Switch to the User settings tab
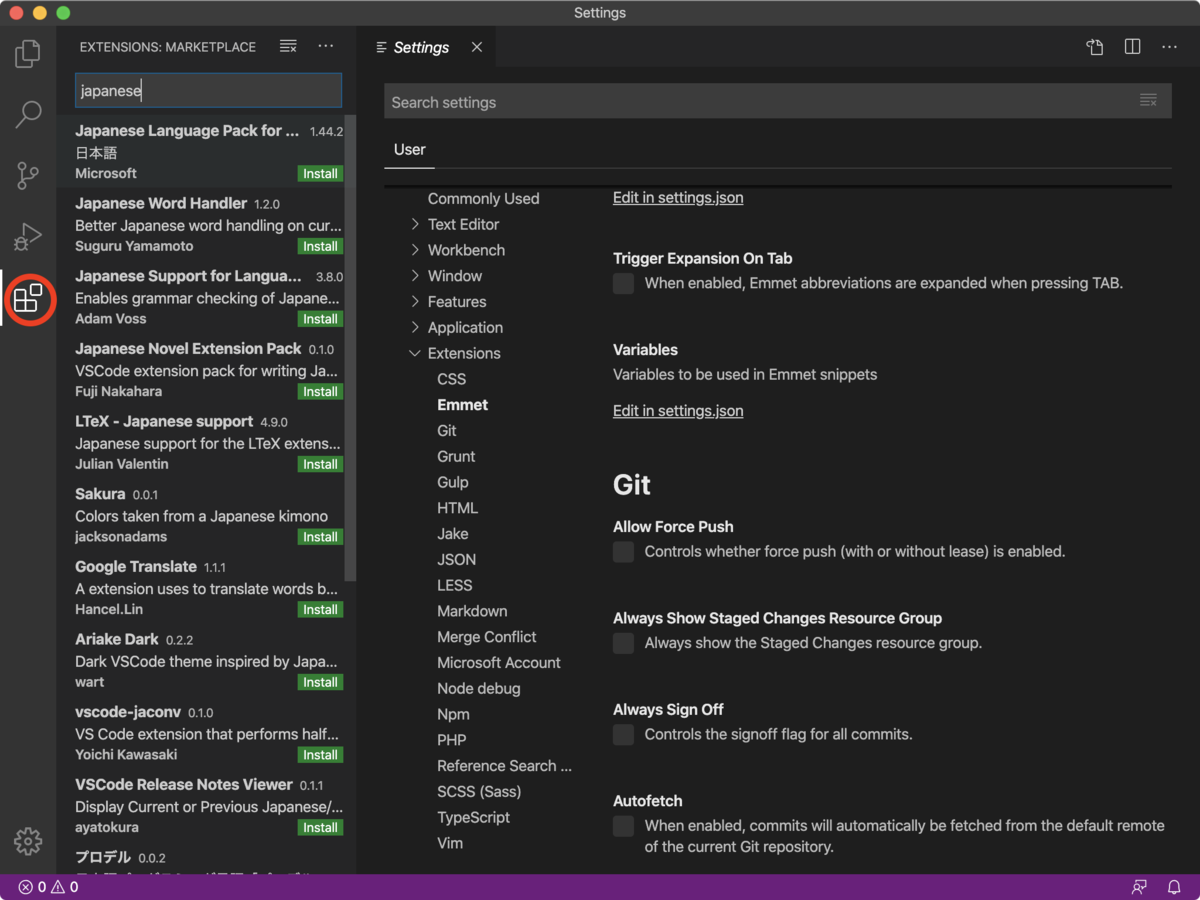Image resolution: width=1200 pixels, height=900 pixels. click(x=409, y=149)
